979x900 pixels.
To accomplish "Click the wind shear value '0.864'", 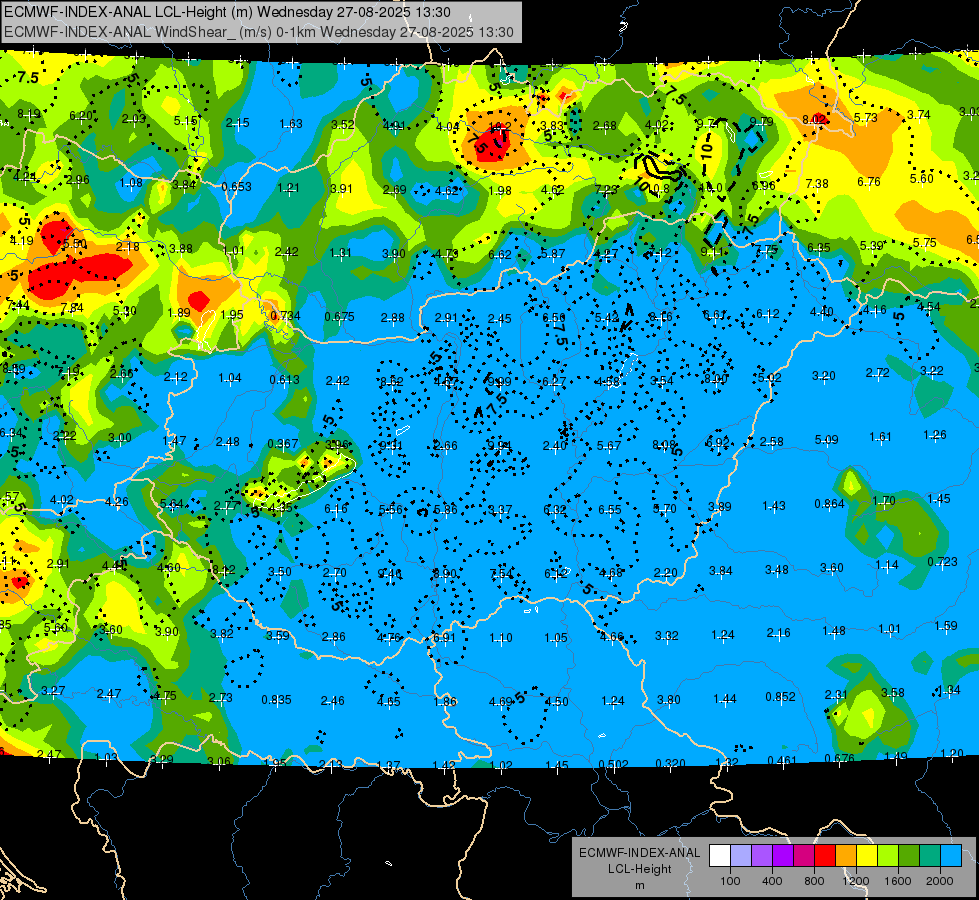I will tap(830, 504).
